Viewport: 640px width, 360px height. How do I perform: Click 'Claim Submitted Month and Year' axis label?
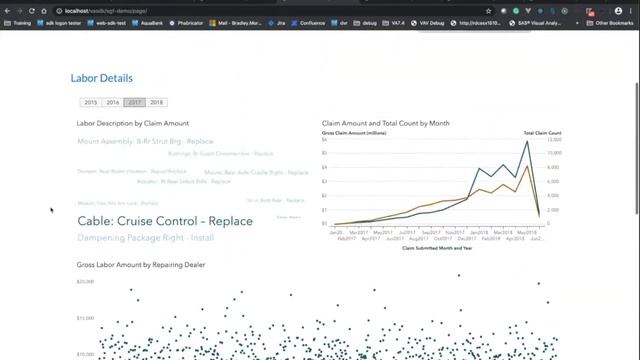(x=437, y=248)
